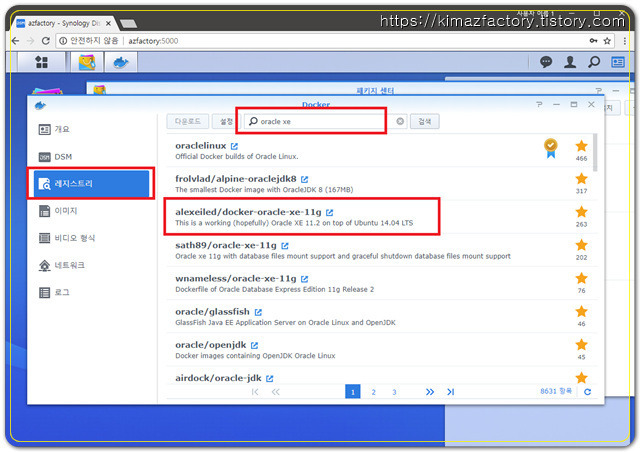Open DSM search magnifier icon

tap(594, 62)
